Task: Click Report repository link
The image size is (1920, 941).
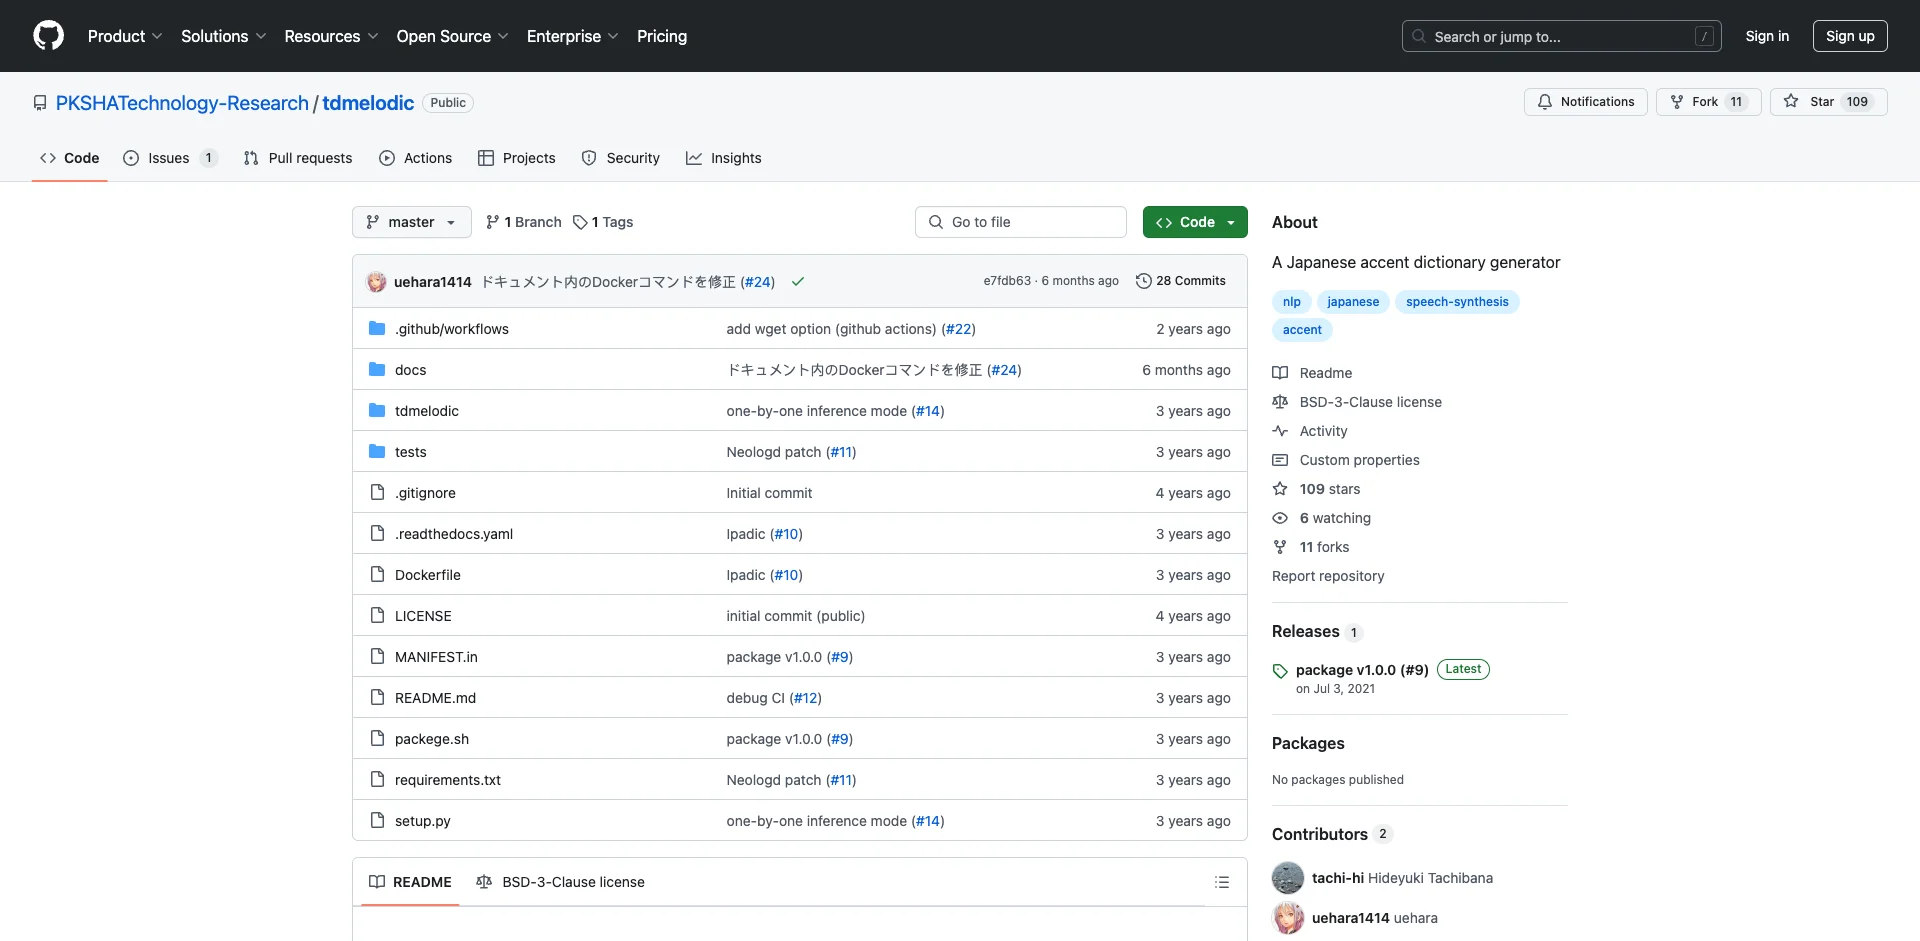Action: point(1328,576)
